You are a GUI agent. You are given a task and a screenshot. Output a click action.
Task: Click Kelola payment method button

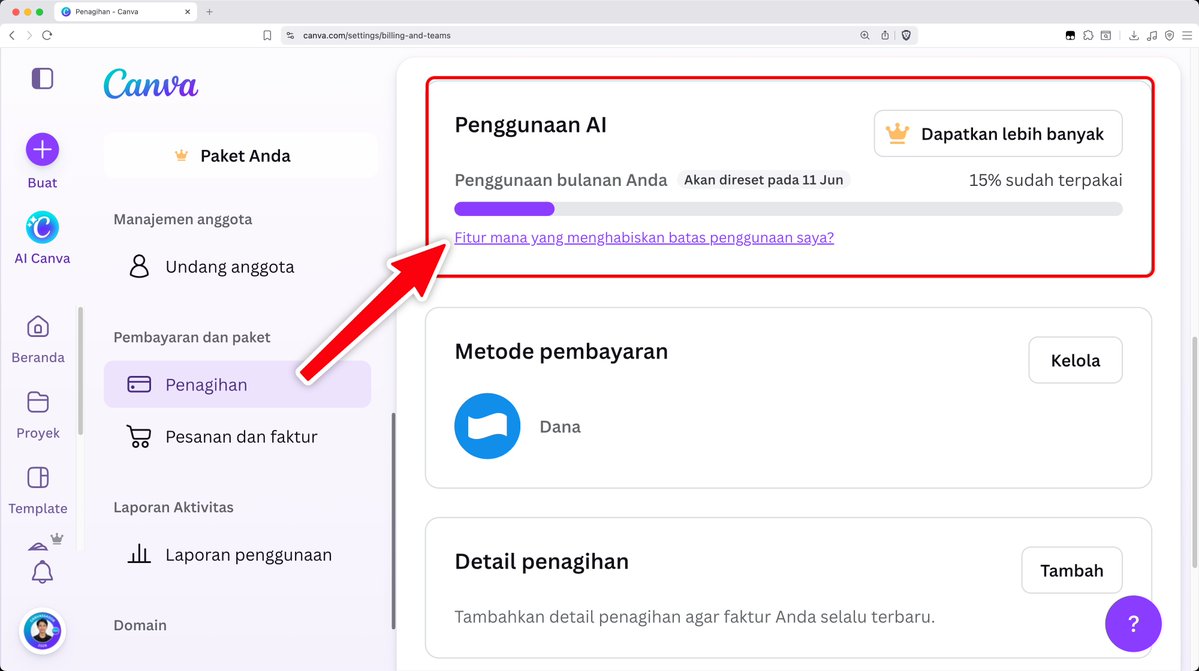tap(1075, 360)
